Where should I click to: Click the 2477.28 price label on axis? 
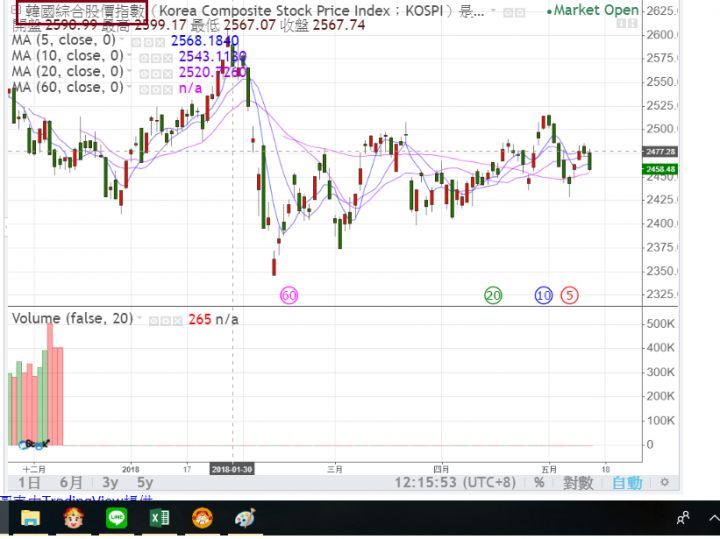[x=659, y=152]
